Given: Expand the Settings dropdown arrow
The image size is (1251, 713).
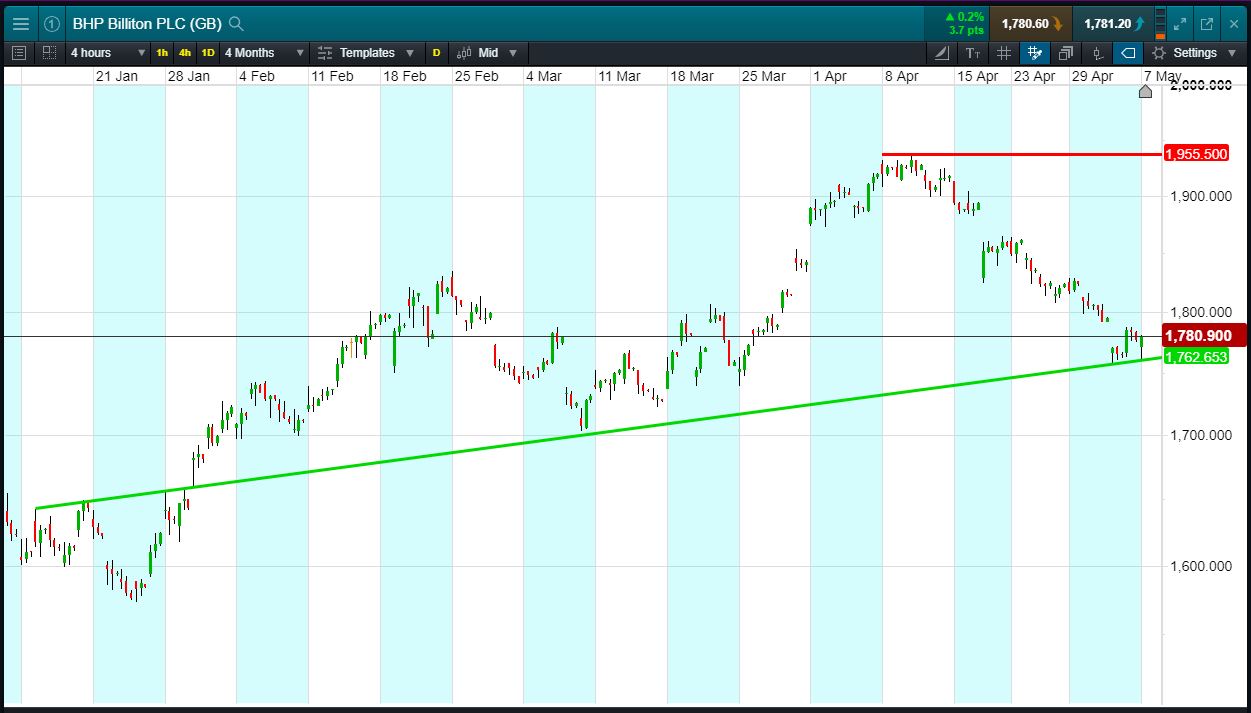Looking at the screenshot, I should click(x=1231, y=53).
